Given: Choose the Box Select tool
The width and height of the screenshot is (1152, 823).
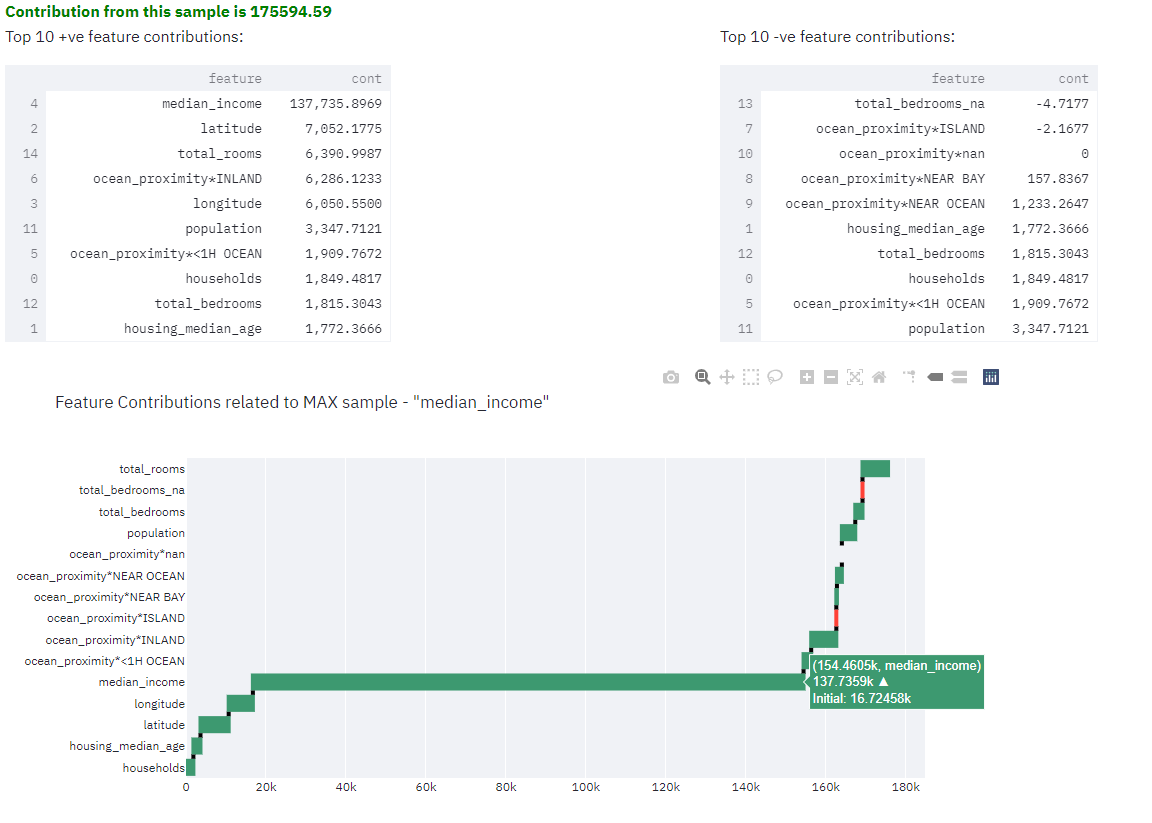Looking at the screenshot, I should (751, 377).
